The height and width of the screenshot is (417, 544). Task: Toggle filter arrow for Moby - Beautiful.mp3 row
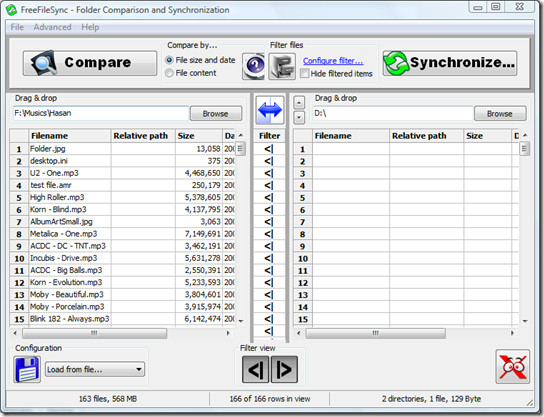click(x=269, y=295)
